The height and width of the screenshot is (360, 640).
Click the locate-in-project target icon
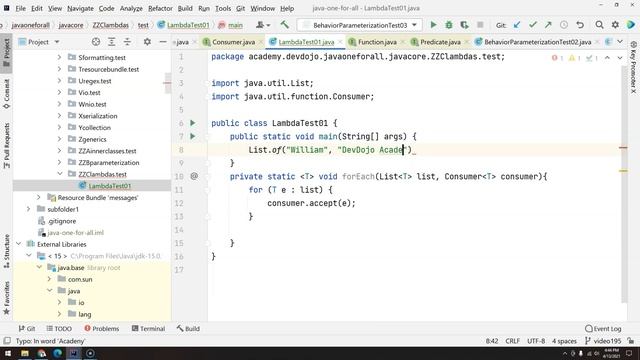point(96,42)
